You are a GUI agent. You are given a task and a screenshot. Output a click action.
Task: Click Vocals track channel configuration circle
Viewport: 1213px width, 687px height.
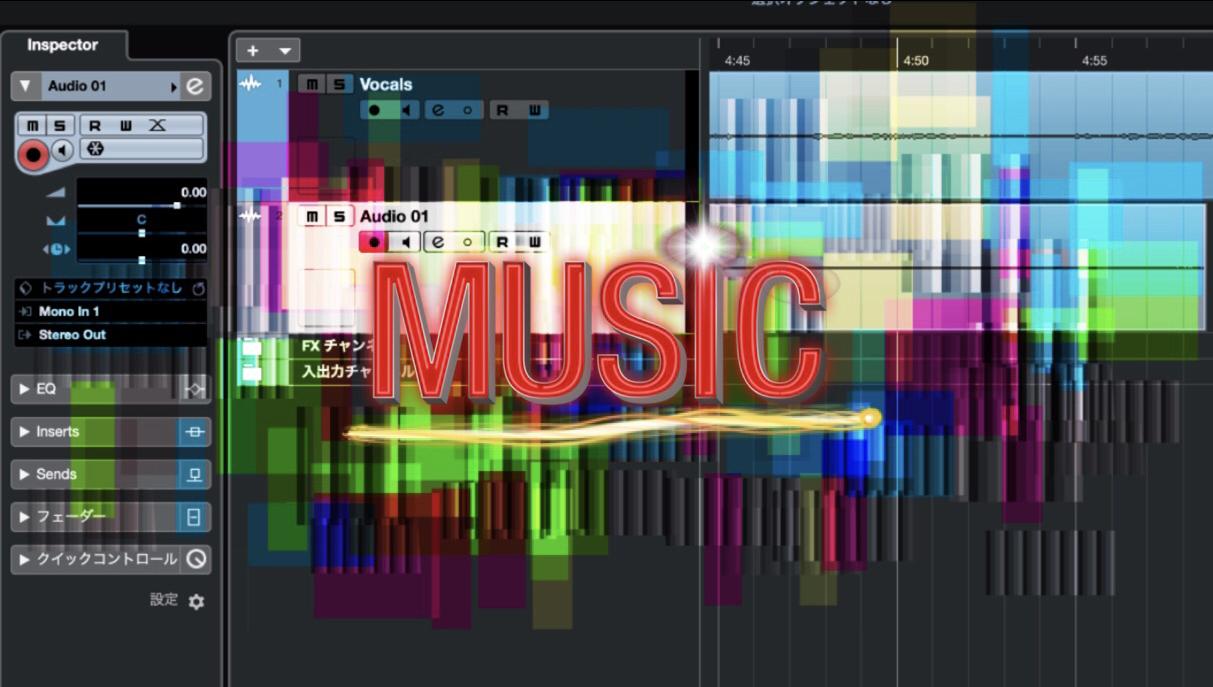tap(467, 110)
